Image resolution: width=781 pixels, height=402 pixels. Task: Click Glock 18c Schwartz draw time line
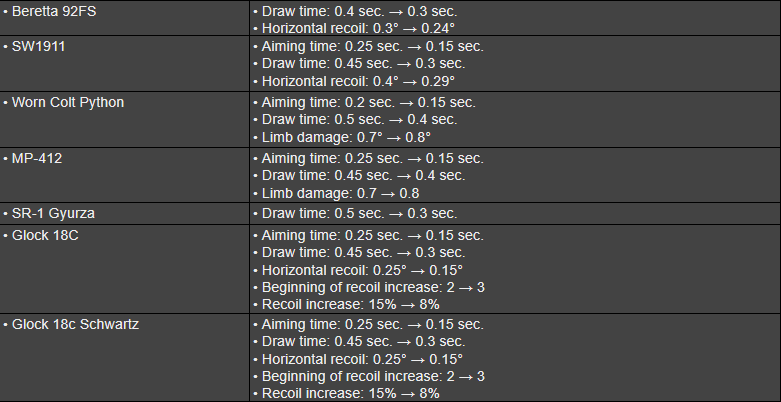coord(362,342)
